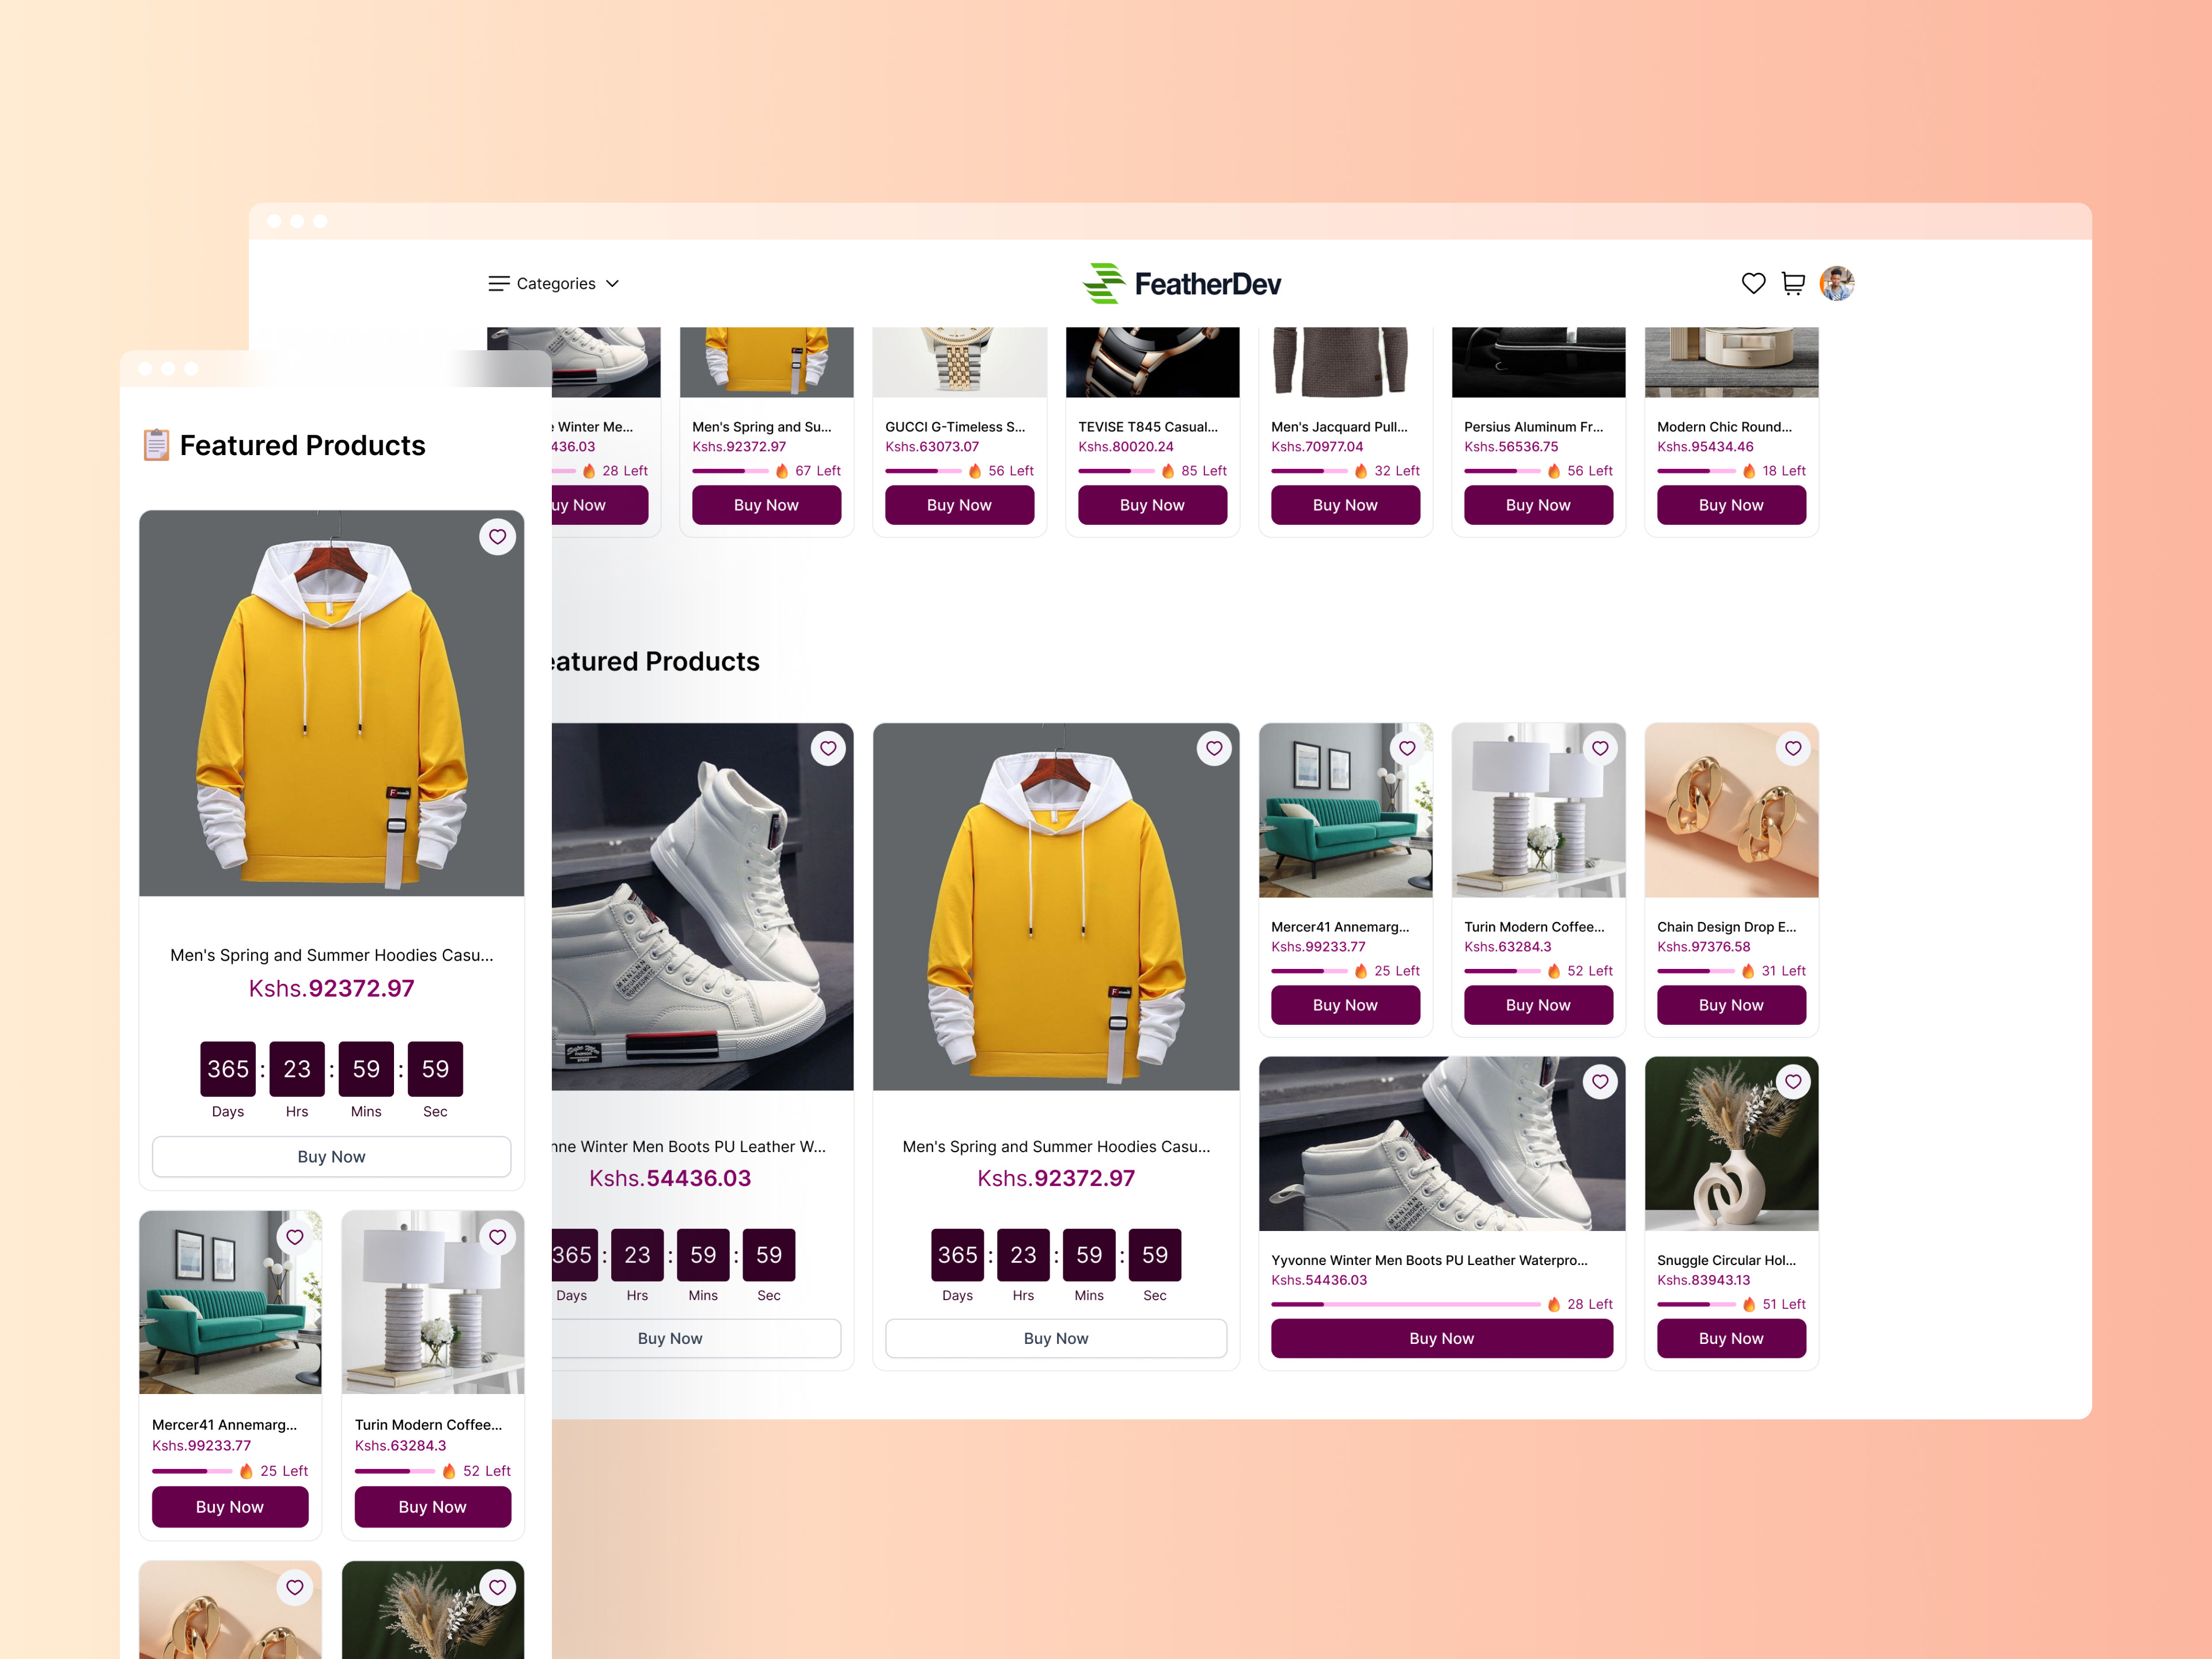Click fire icon beside 85 Left on TEVISE
Viewport: 2212px width, 1659px height.
[1168, 471]
